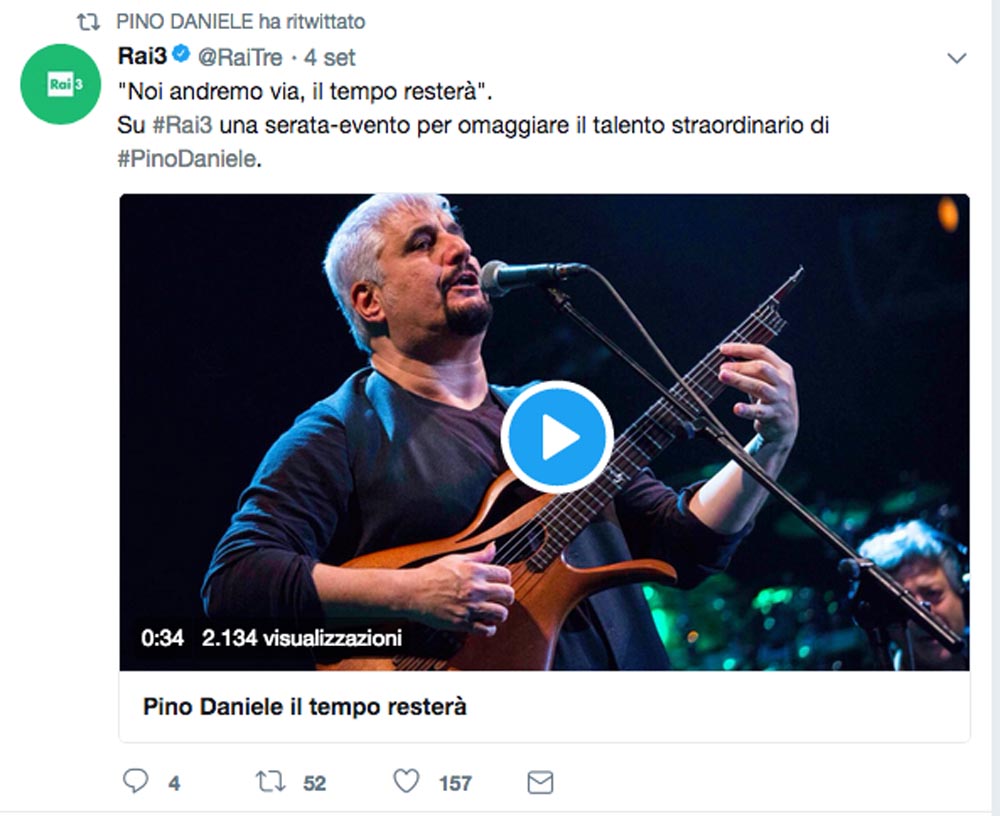Play the Pino Daniele video
The image size is (1000, 816).
(x=557, y=437)
